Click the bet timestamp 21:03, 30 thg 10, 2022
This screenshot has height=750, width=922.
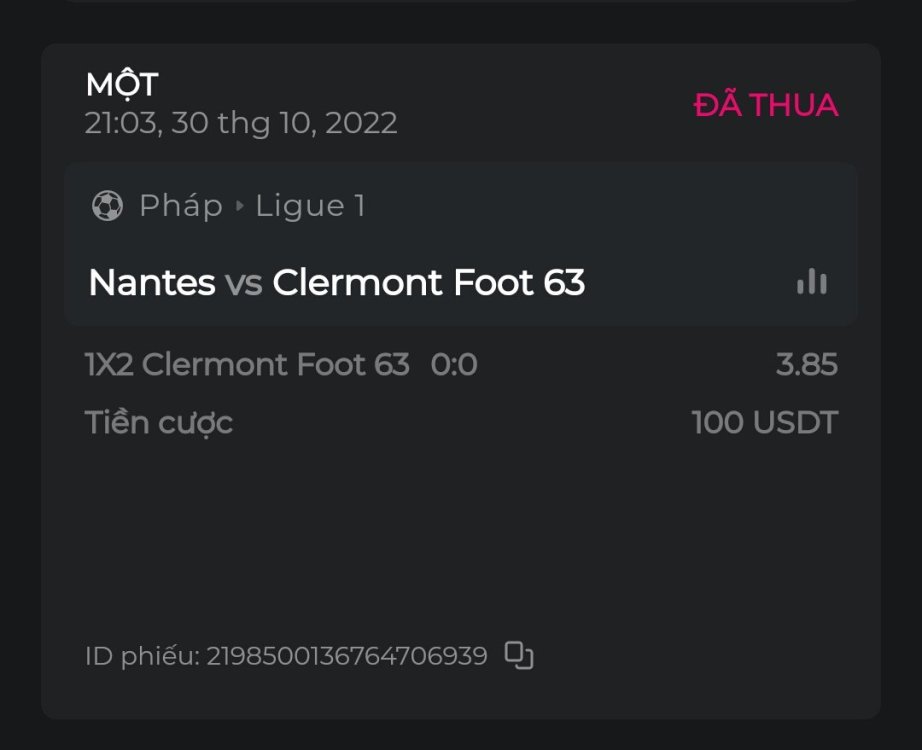tap(241, 123)
